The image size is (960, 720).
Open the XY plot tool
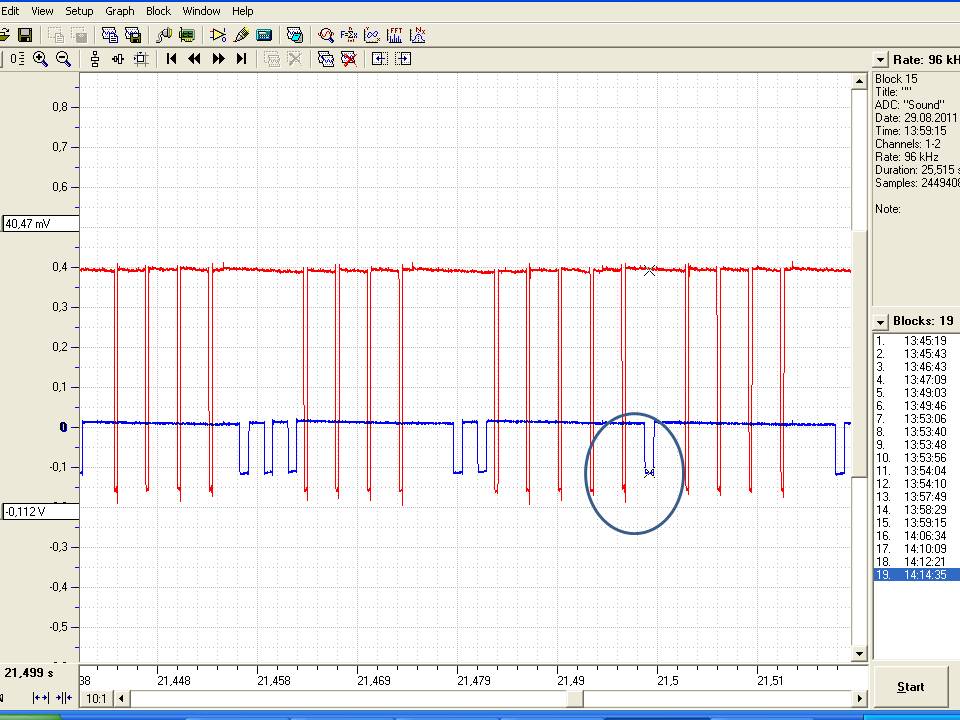coord(372,35)
